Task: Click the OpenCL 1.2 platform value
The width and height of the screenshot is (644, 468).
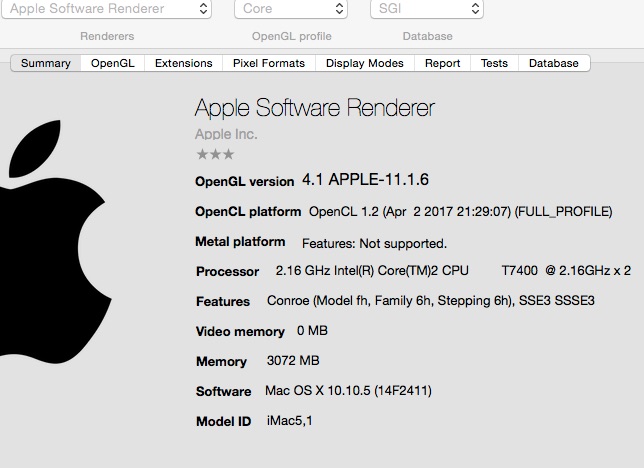Action: [460, 212]
